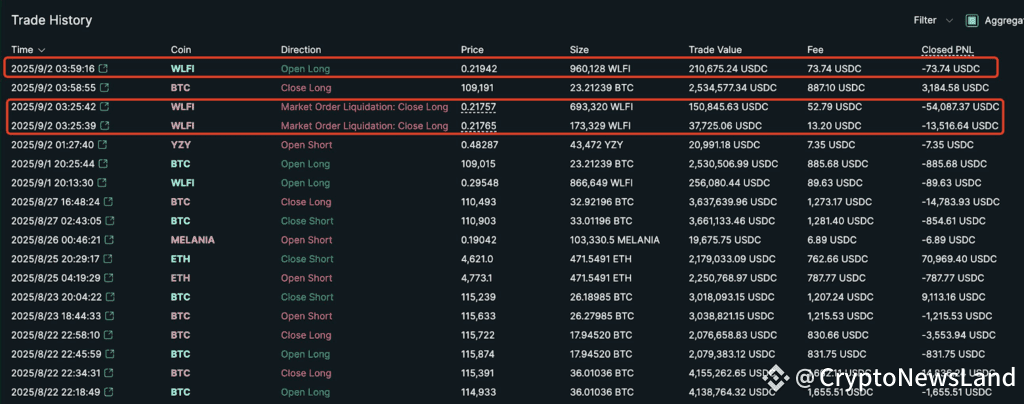Click the Trade Value column header
This screenshot has height=404, width=1024.
[x=715, y=50]
